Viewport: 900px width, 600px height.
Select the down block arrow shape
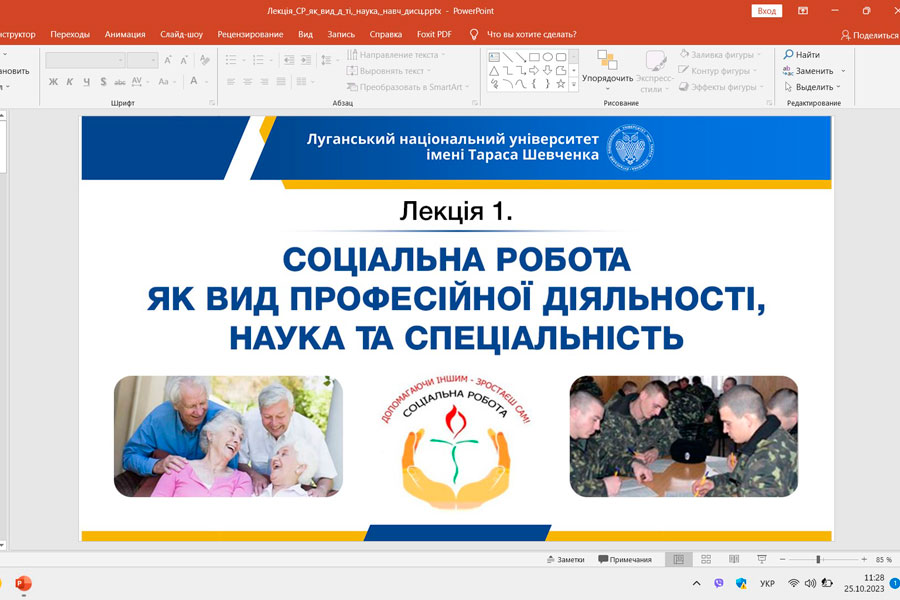point(548,71)
